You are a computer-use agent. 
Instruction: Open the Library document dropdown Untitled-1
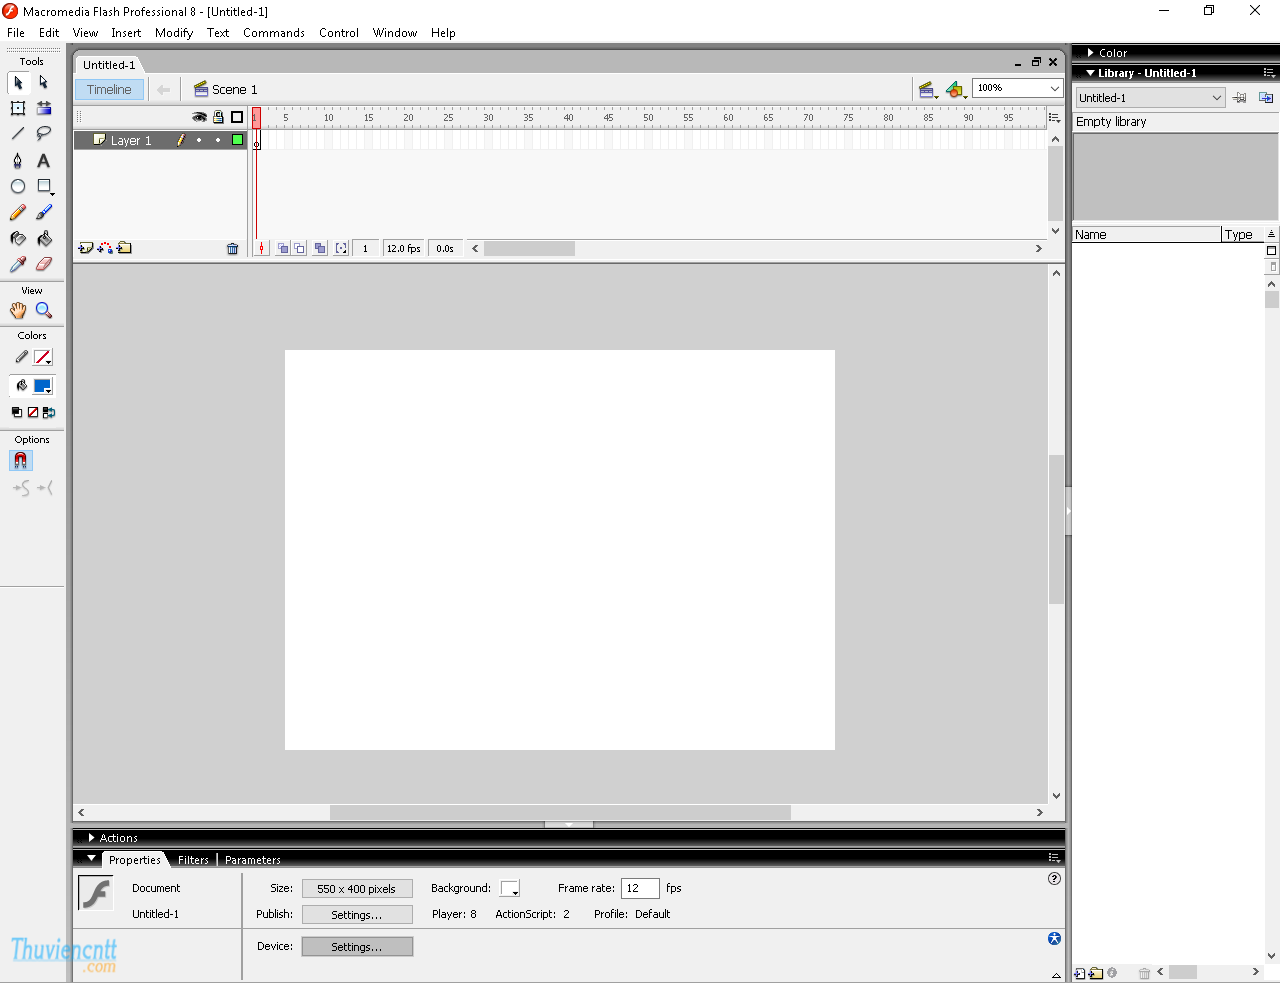(1150, 97)
